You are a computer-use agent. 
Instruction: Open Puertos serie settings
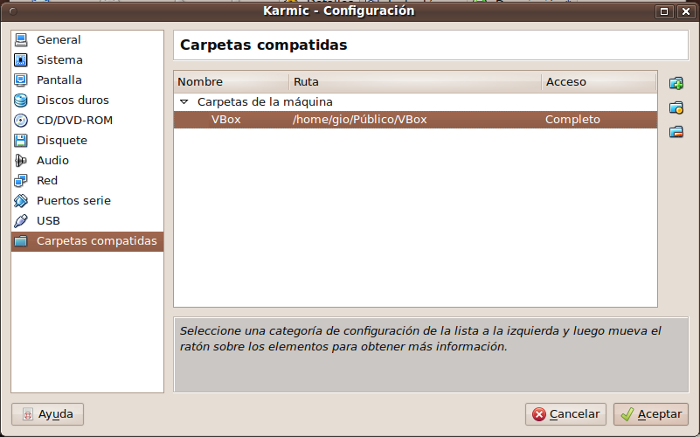(x=73, y=200)
